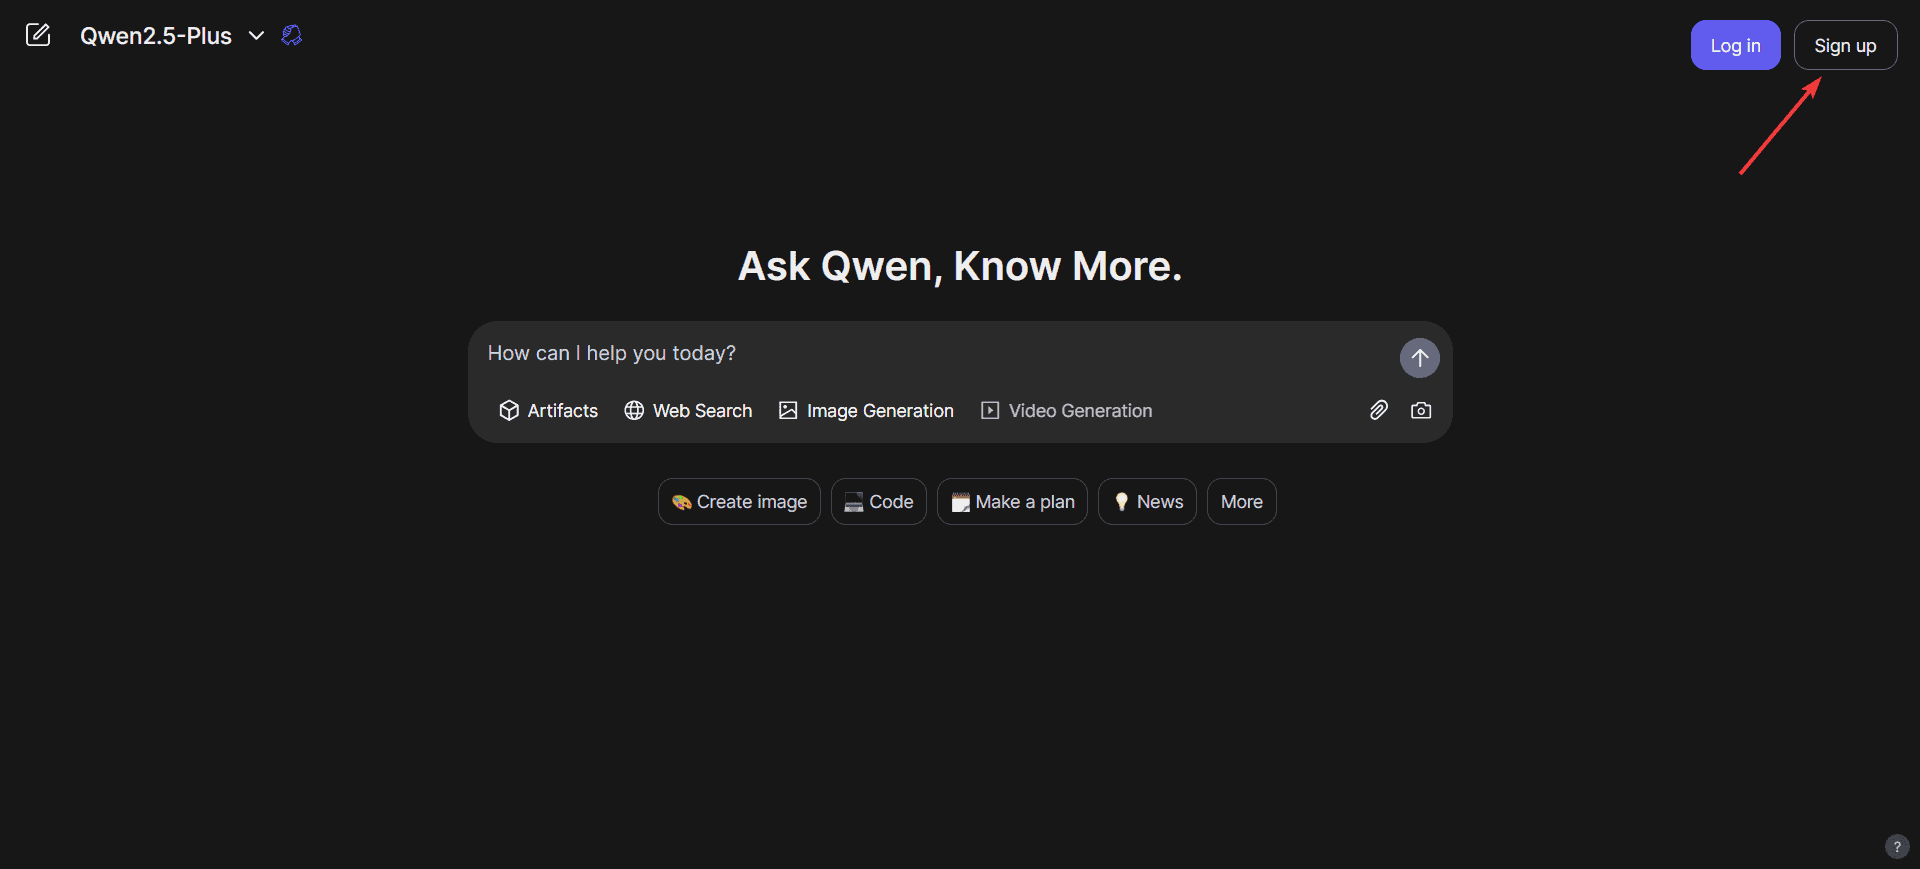Screen dimensions: 1920x869
Task: Click the purple icon beside the model name
Action: (292, 36)
